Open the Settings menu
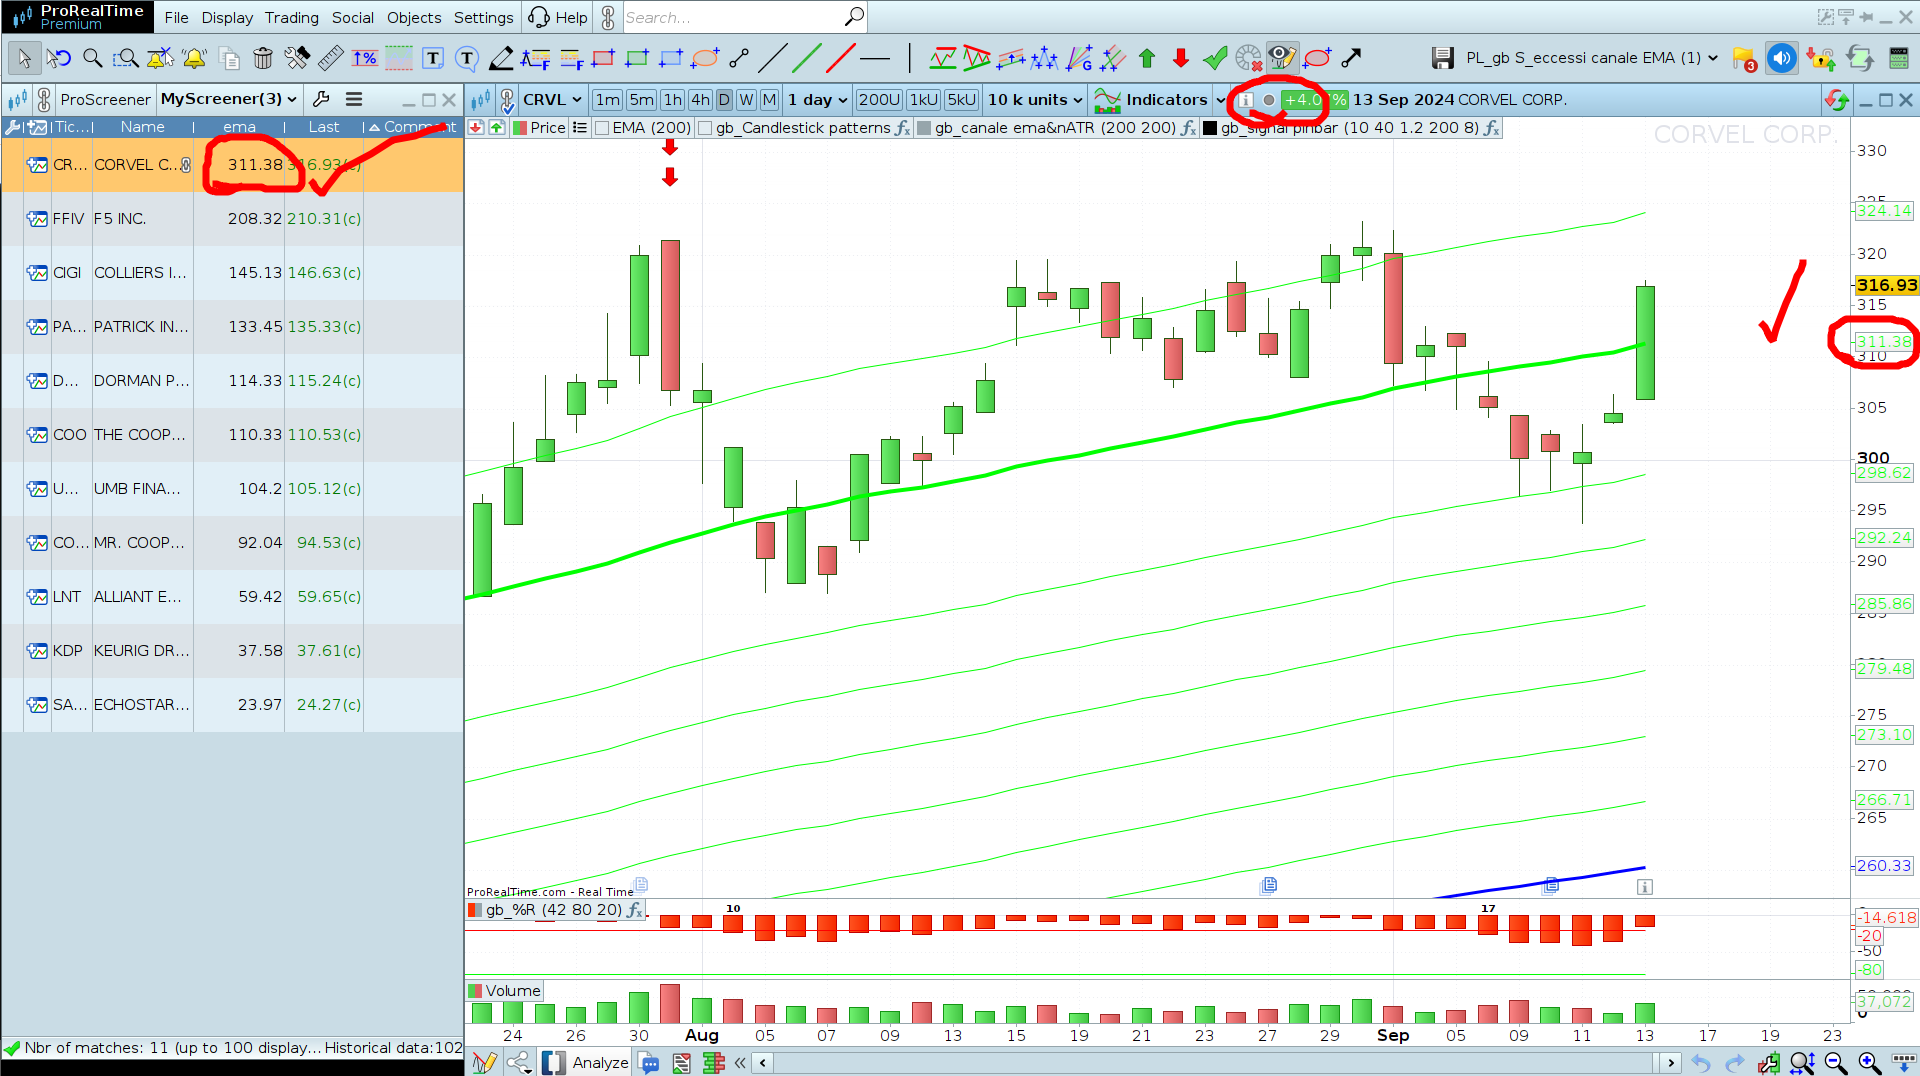Screen dimensions: 1920x1076 [x=483, y=17]
